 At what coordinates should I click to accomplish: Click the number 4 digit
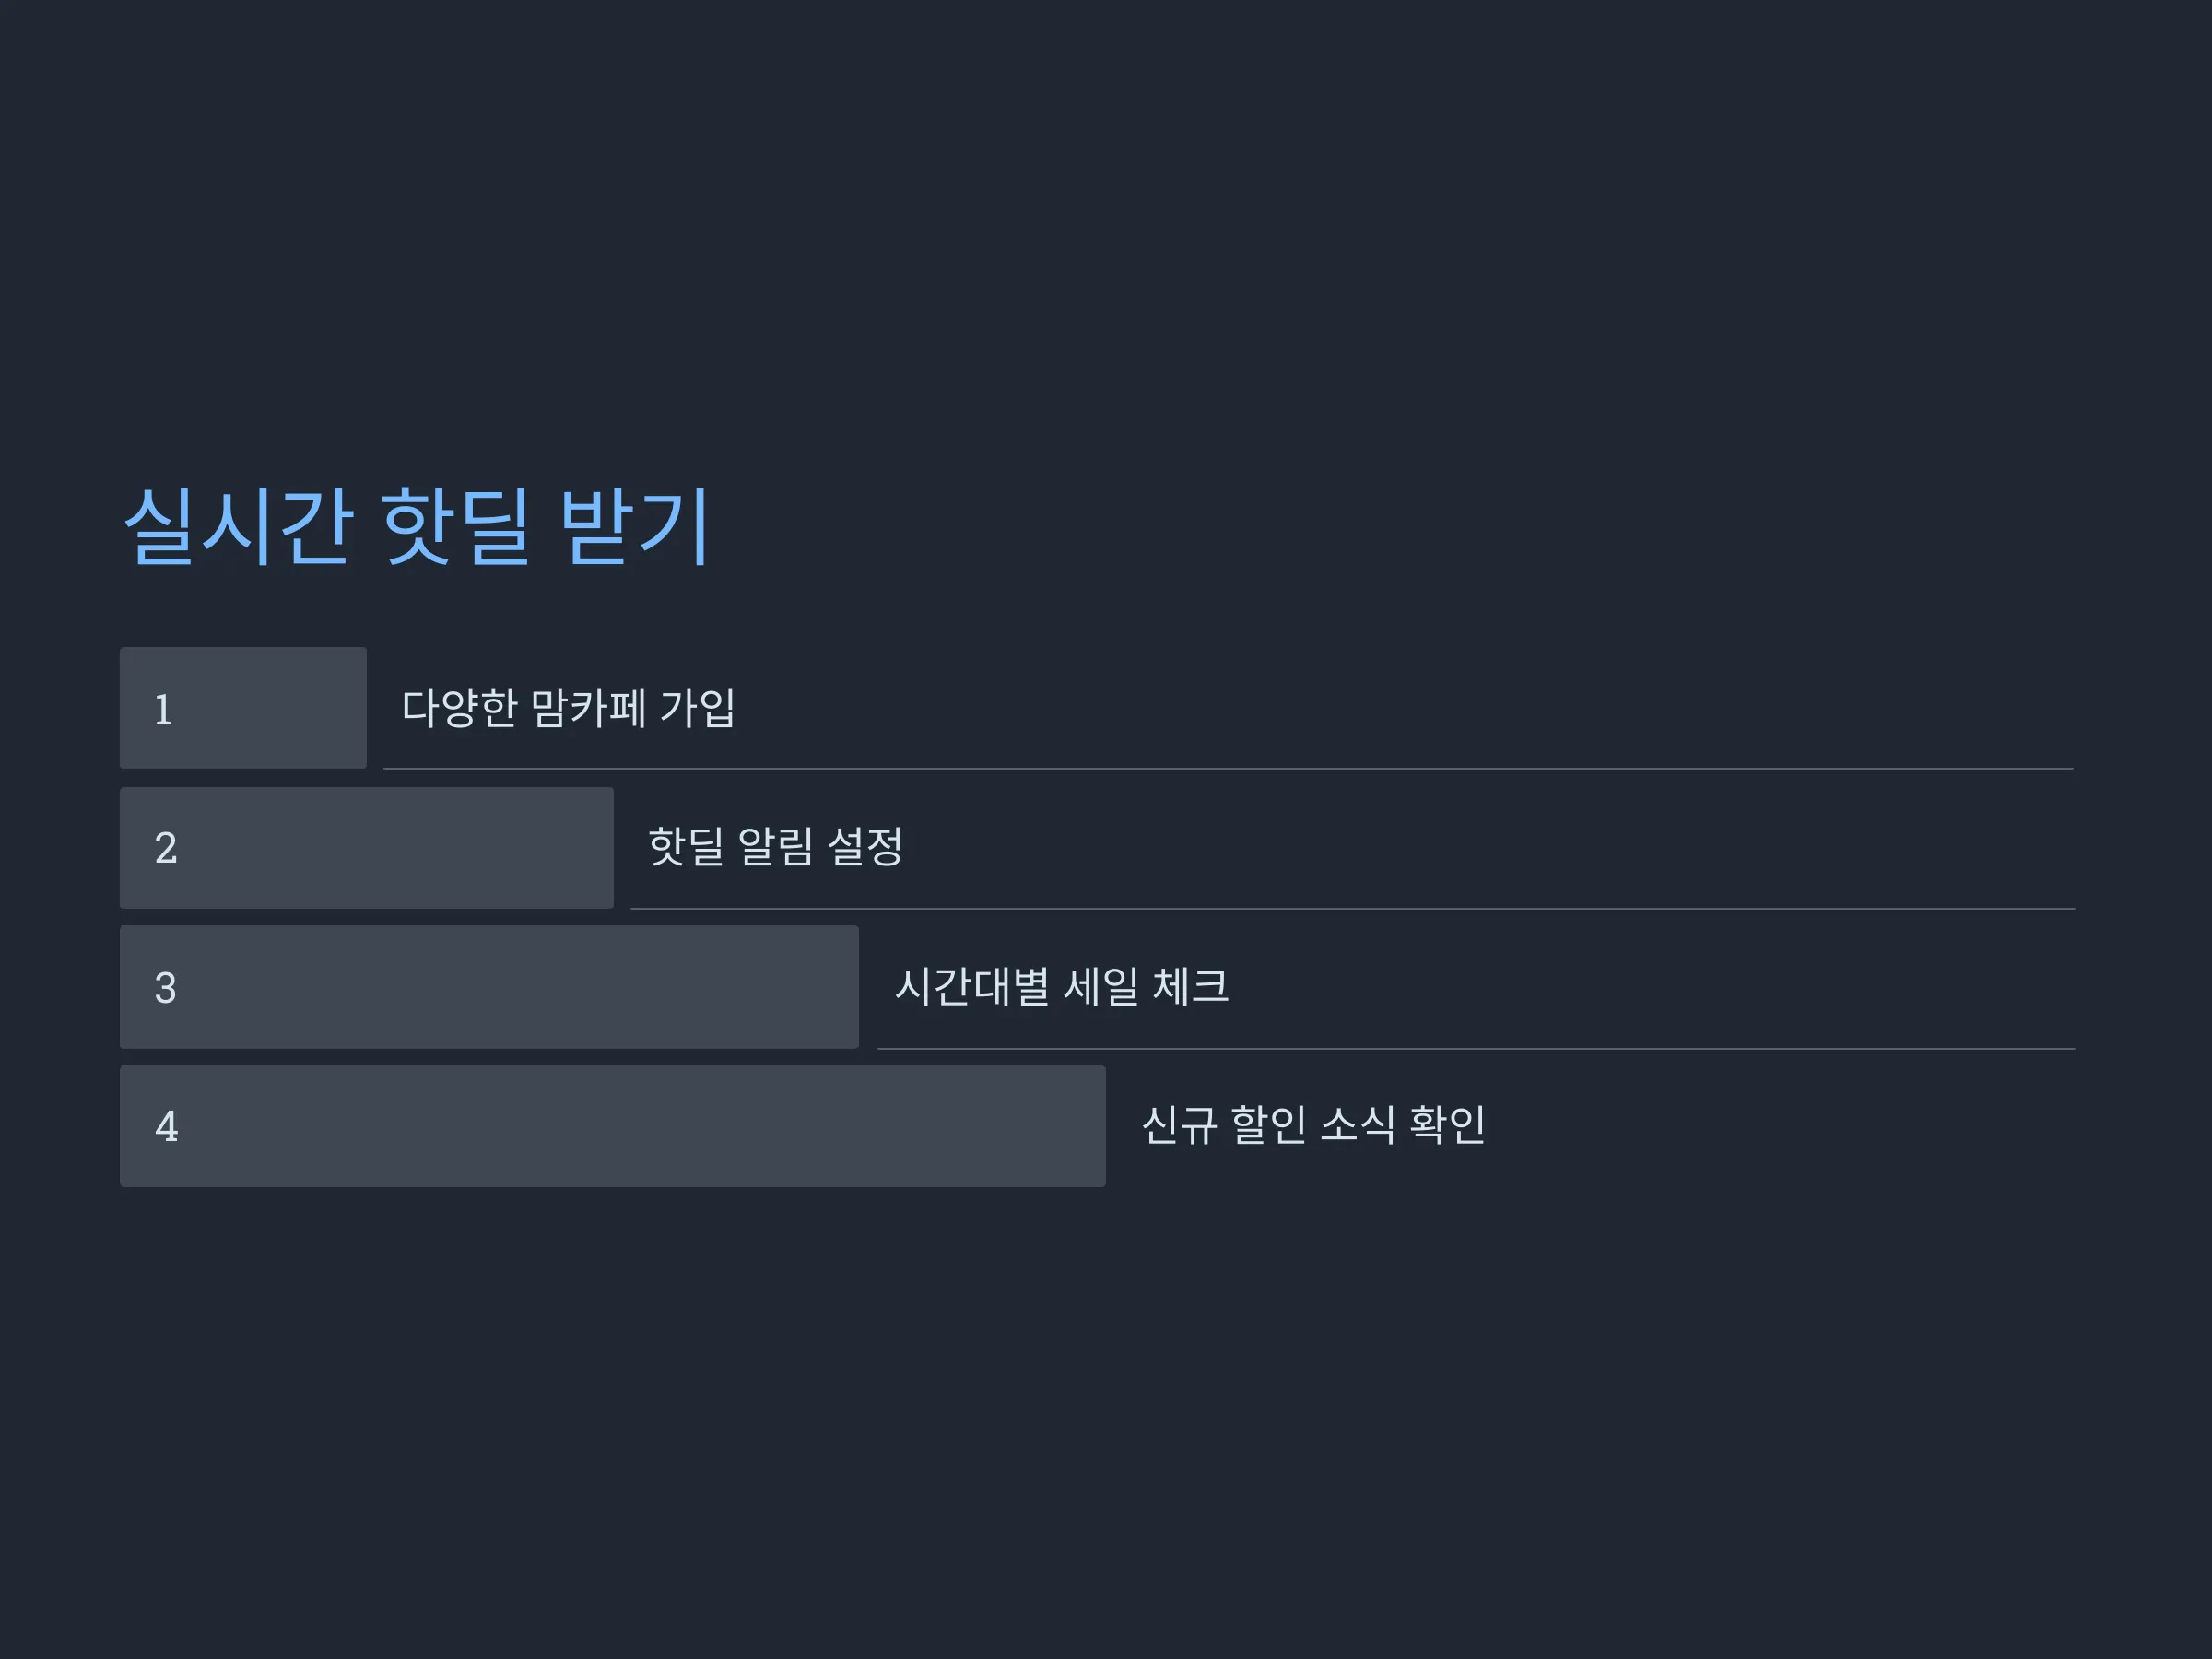pos(166,1127)
